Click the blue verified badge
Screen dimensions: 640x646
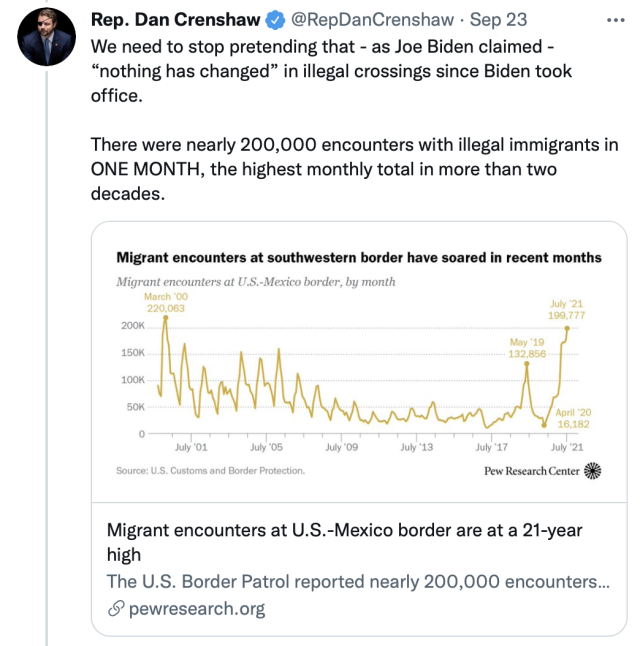274,21
